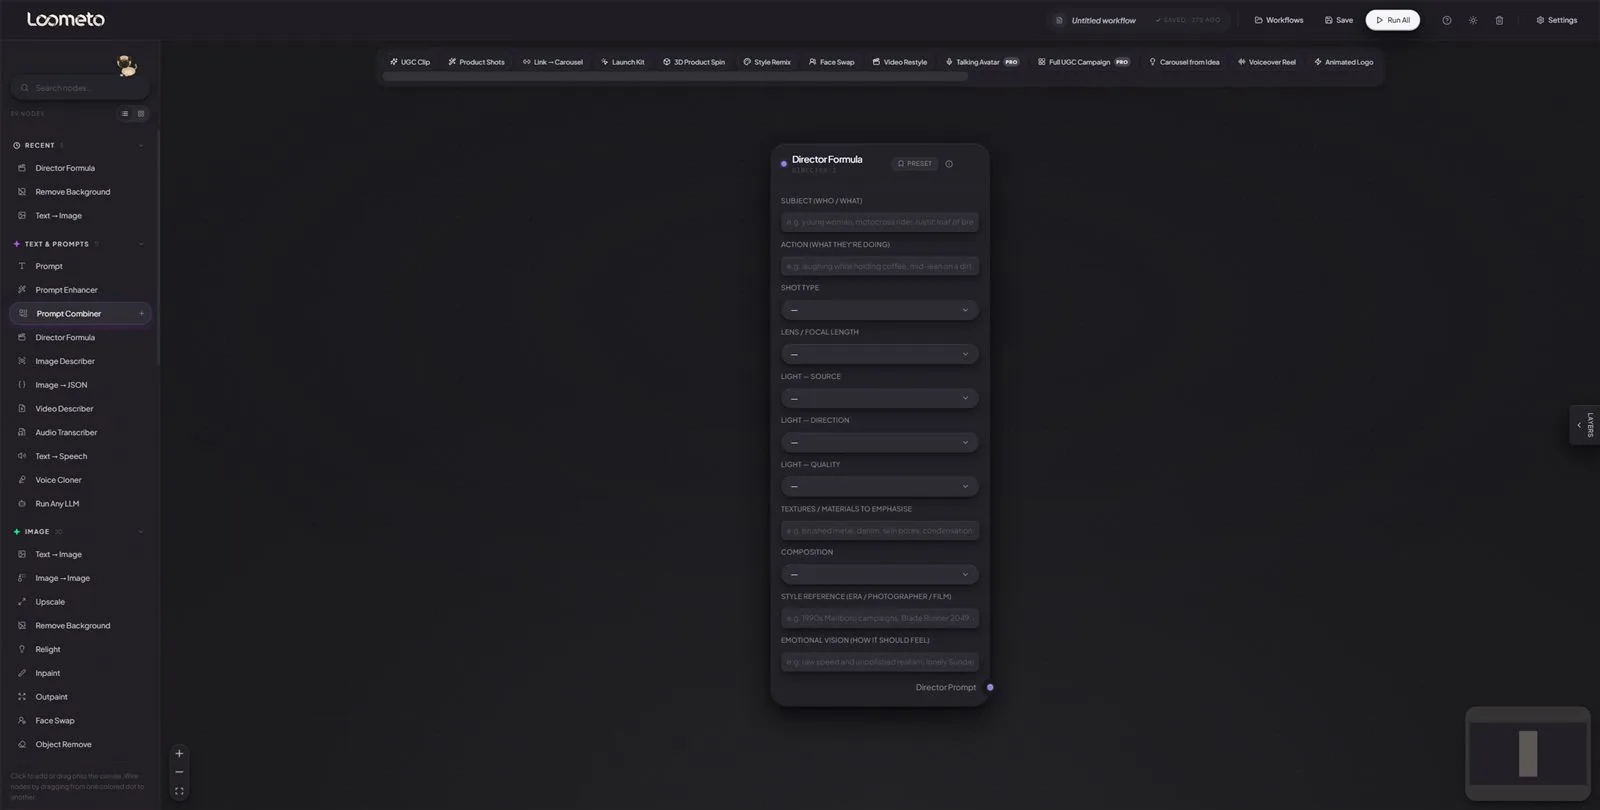Save the workflow
The height and width of the screenshot is (810, 1600).
pos(1338,20)
